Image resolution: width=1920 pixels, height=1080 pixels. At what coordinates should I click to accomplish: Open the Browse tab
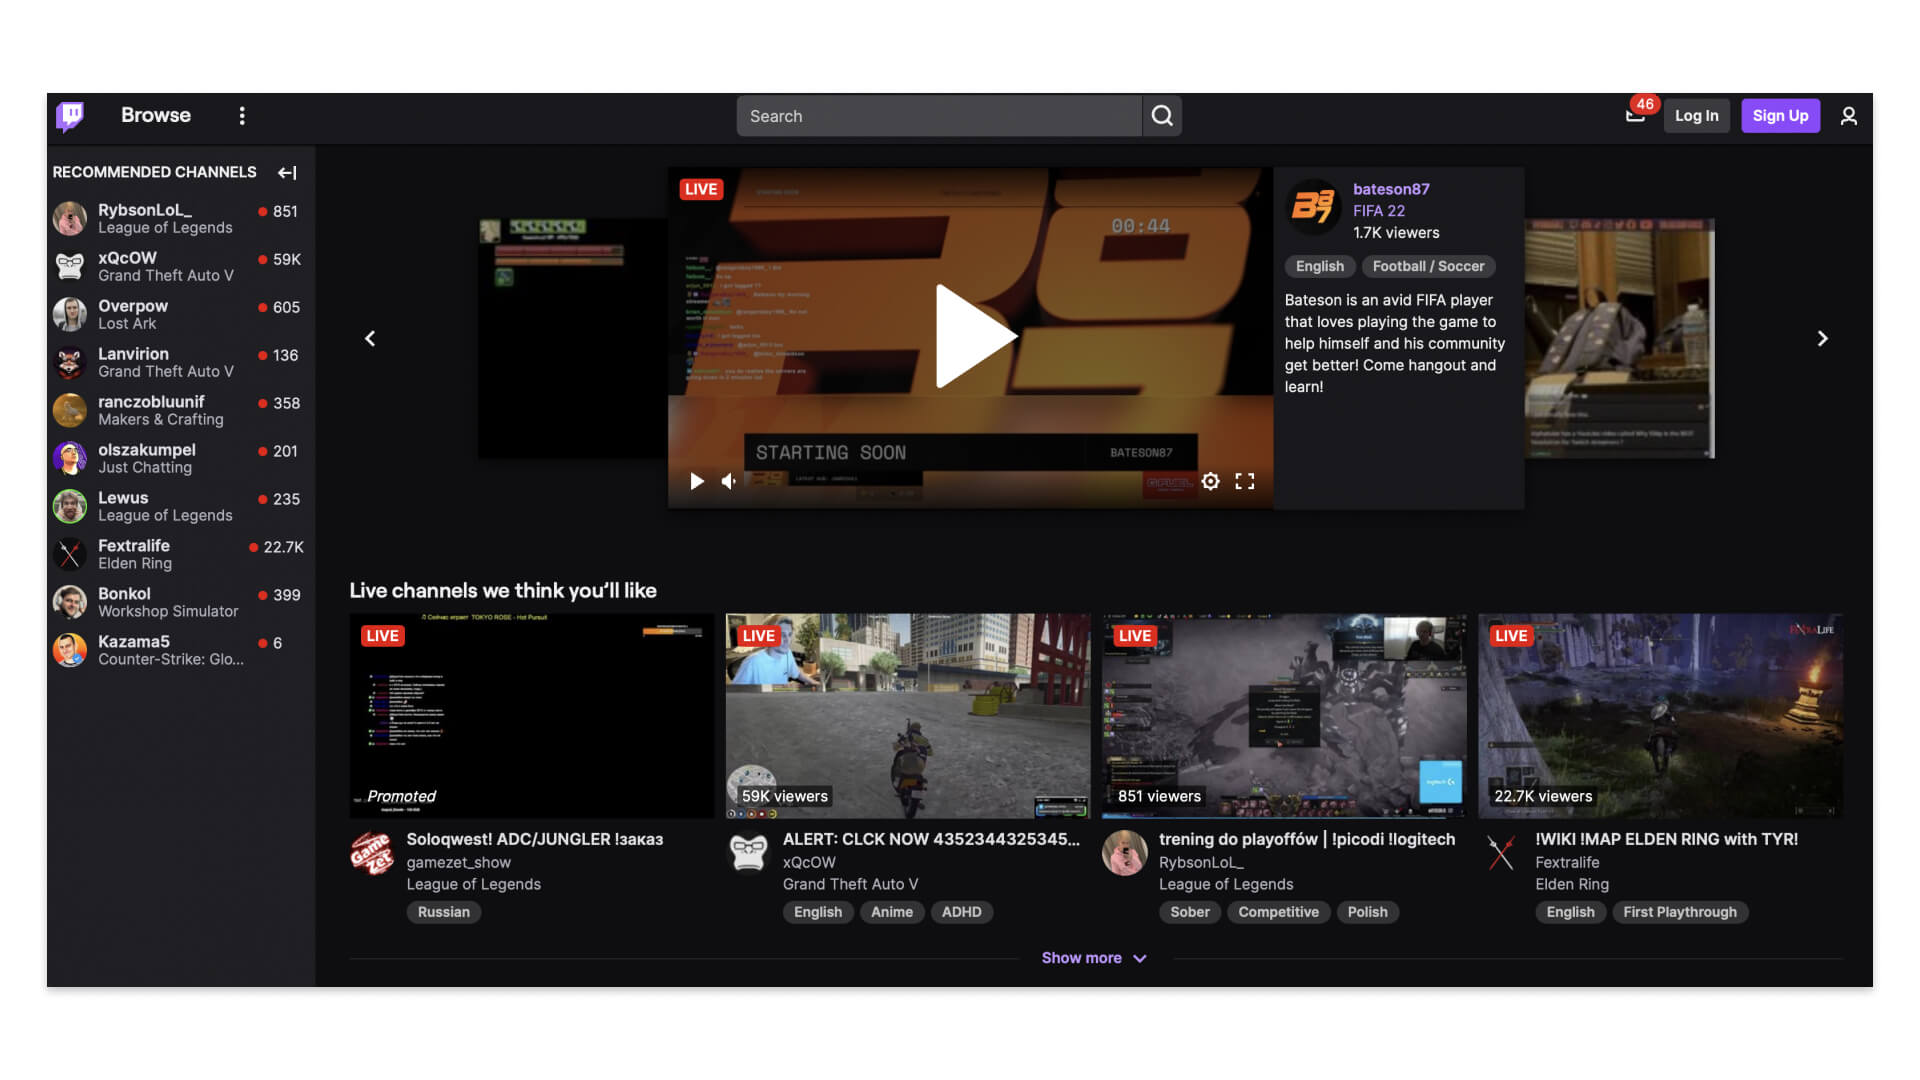click(155, 115)
